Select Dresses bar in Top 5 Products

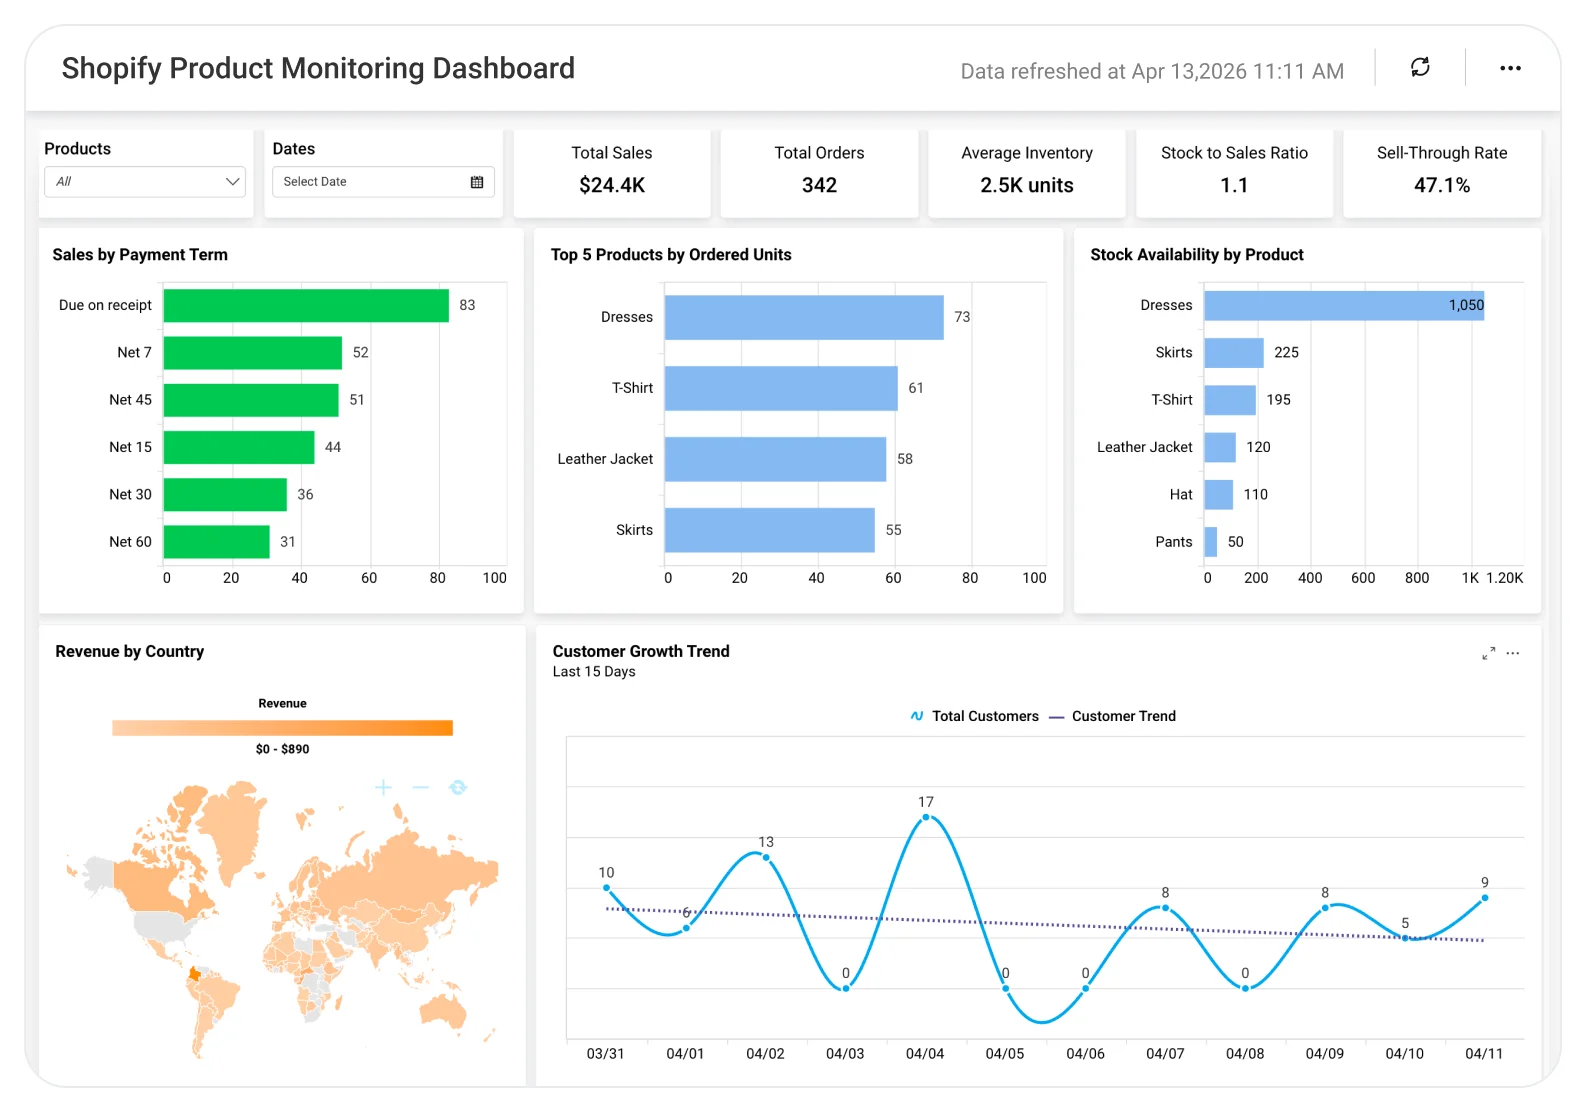(804, 317)
